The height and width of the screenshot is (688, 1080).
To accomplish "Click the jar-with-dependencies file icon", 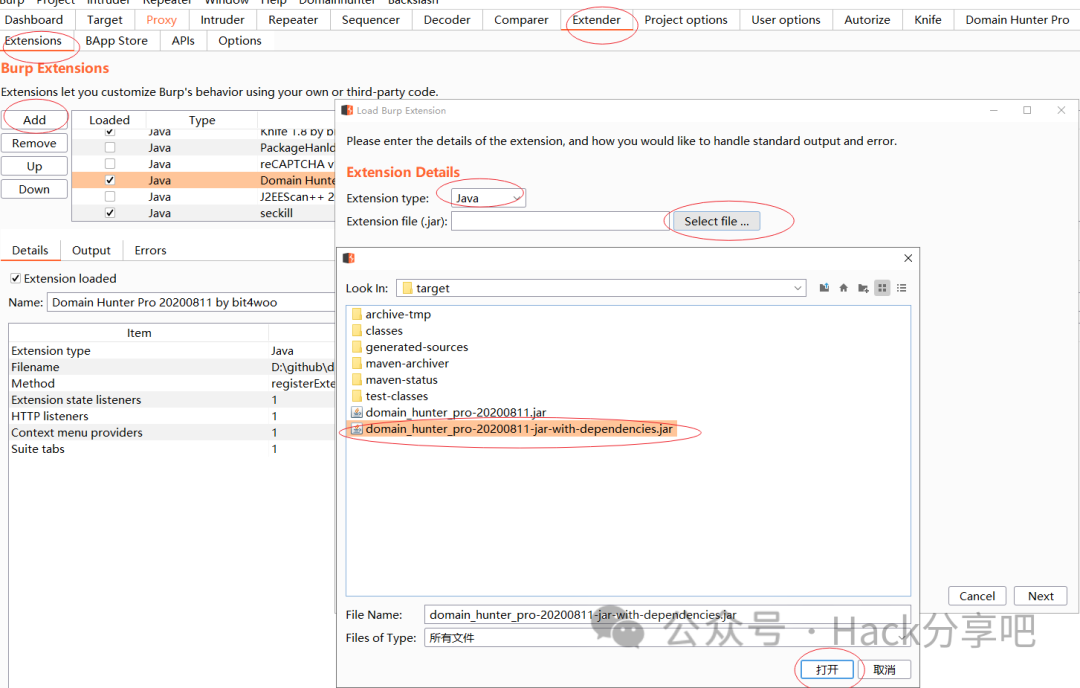I will pos(357,428).
